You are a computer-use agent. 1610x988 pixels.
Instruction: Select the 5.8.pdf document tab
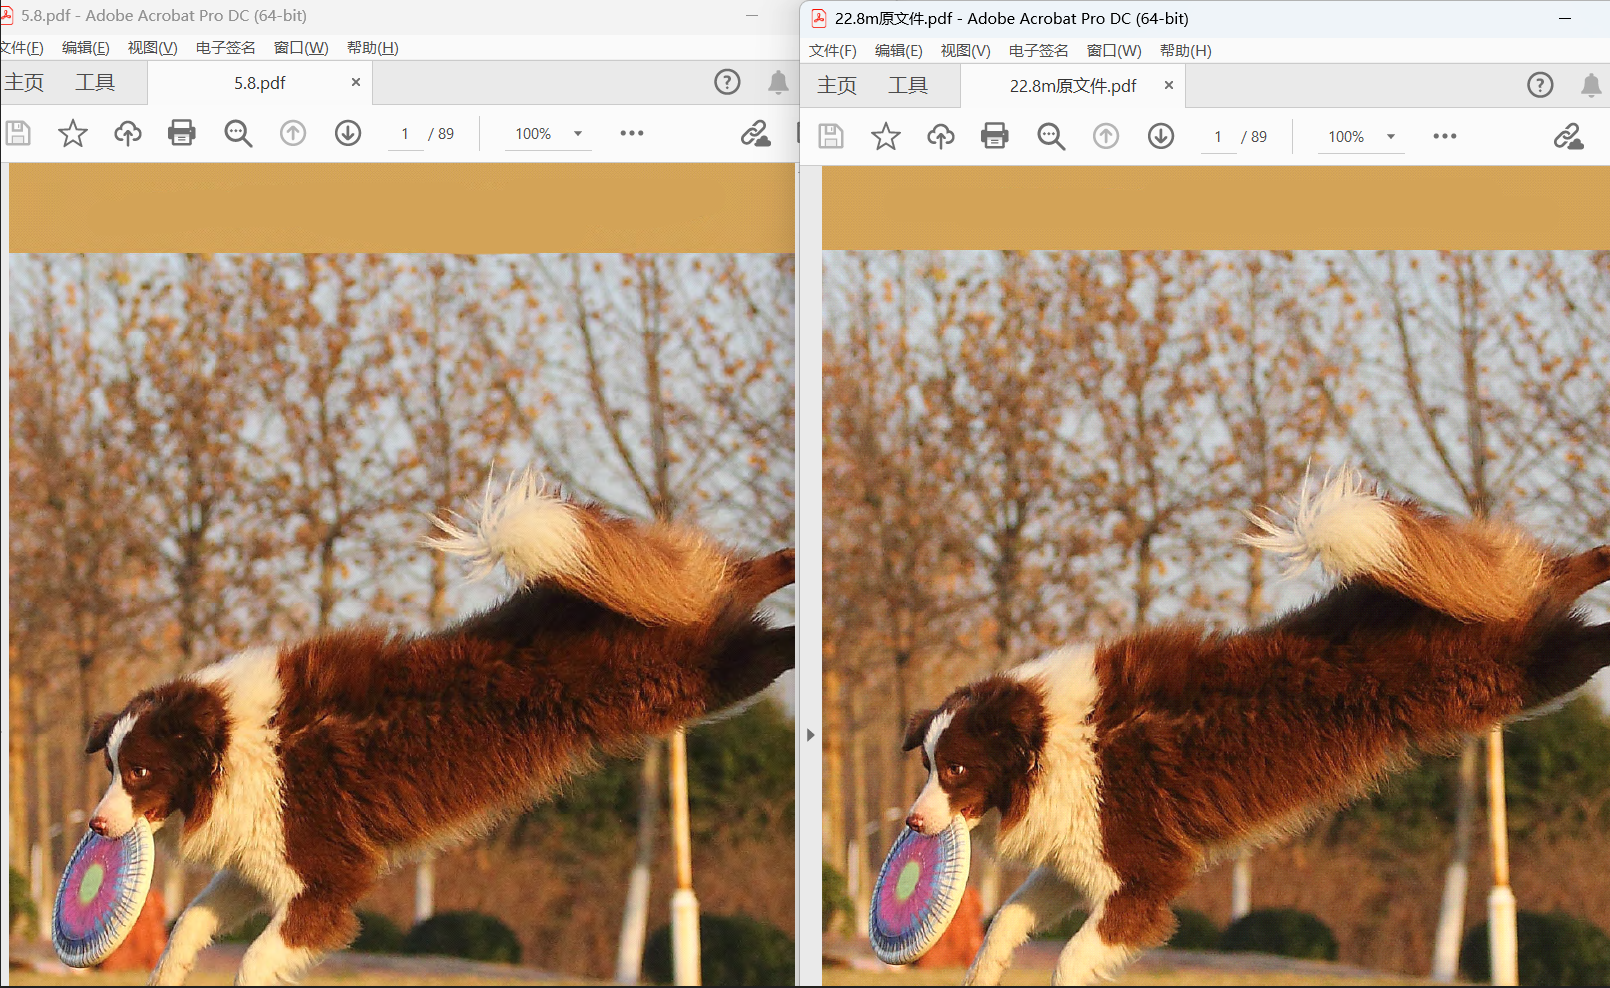pos(260,83)
